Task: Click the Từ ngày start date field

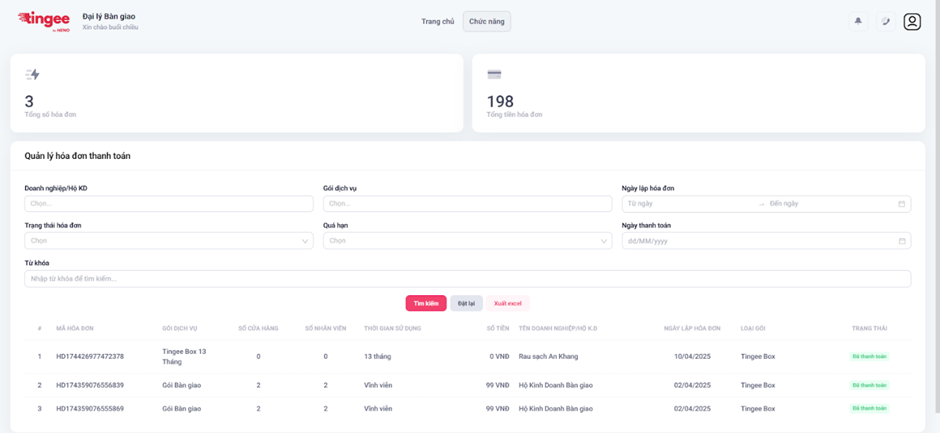Action: [x=690, y=204]
